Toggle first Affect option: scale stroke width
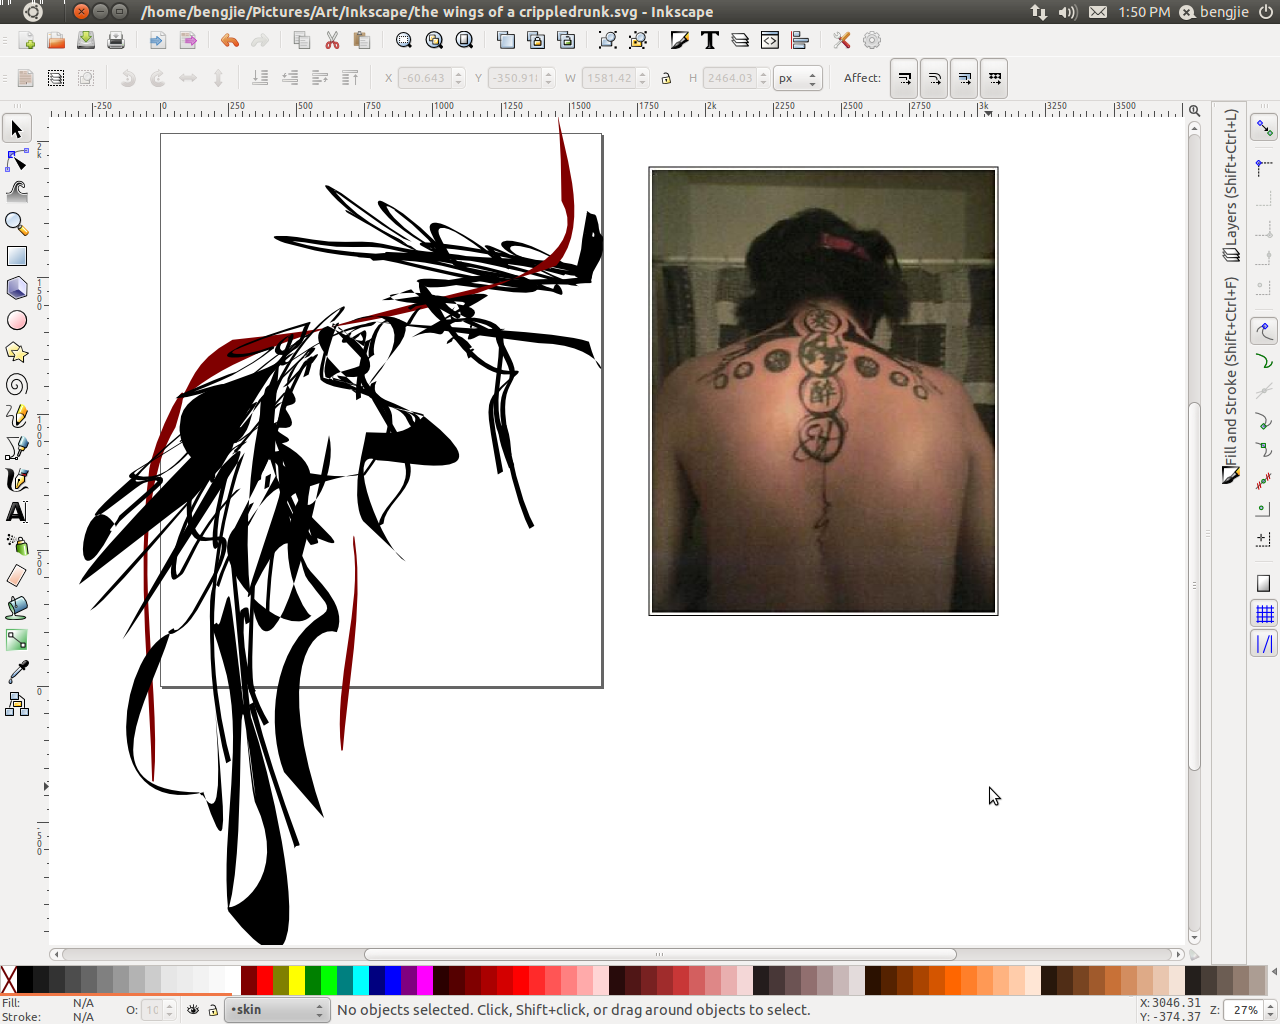Viewport: 1280px width, 1024px height. pos(905,78)
